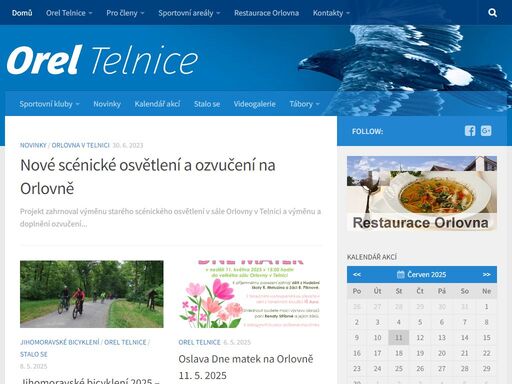Open the Den matek flower poster thumbnail
The image size is (512, 384).
tap(250, 294)
